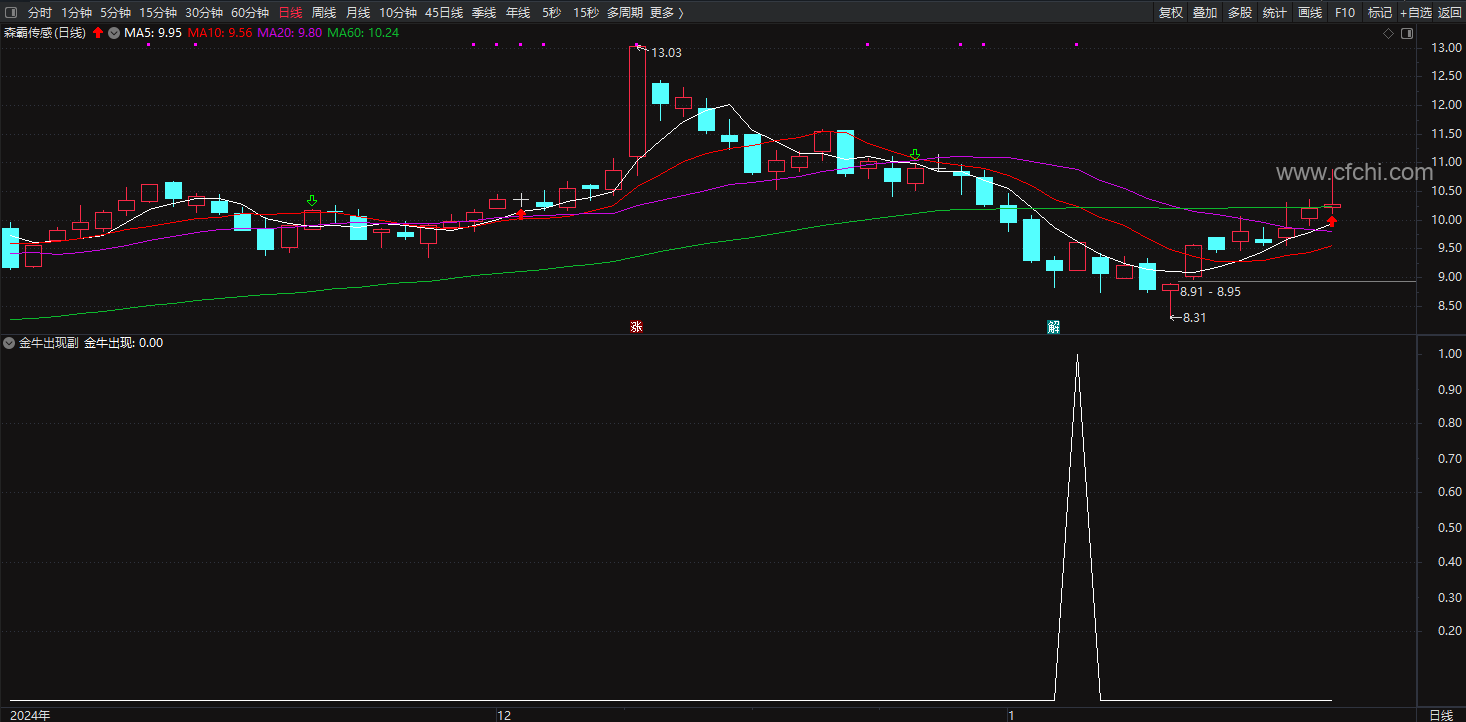Click the green down arrow signal in November
This screenshot has width=1466, height=722.
coord(312,201)
